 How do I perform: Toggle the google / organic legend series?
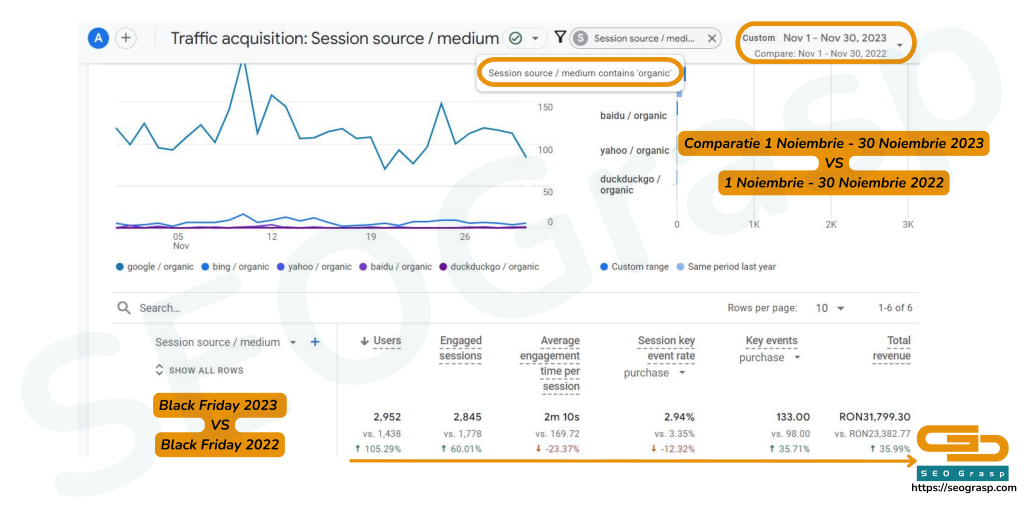point(155,267)
